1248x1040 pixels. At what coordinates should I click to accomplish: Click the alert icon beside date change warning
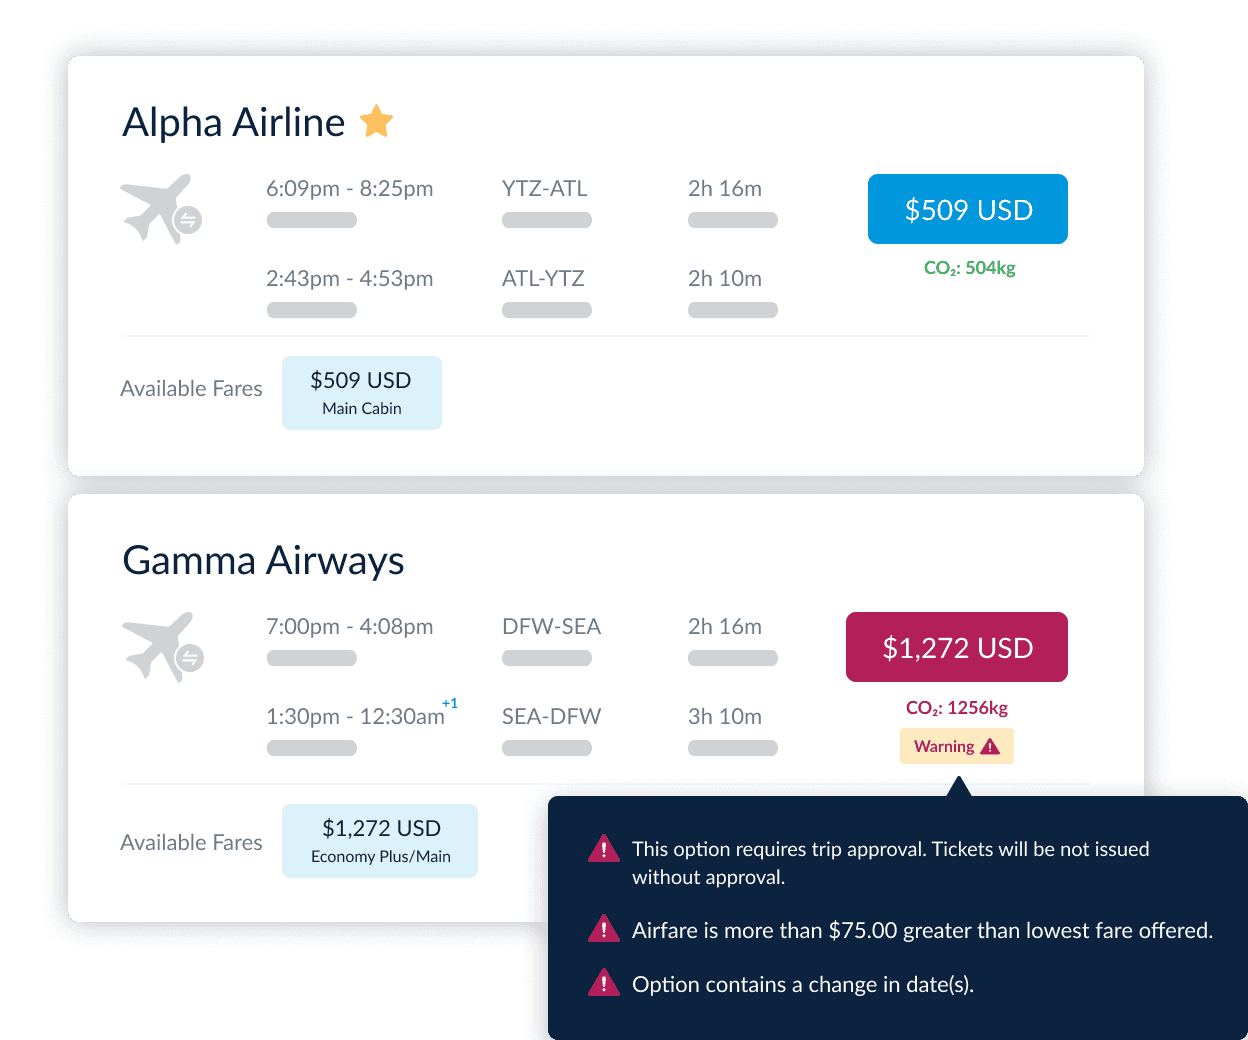click(604, 983)
